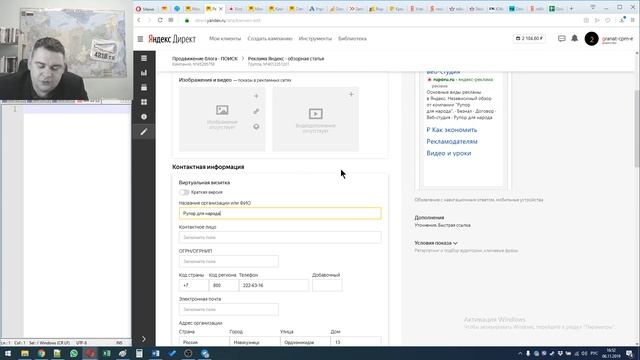Open Calculator from the taskbar
The height and width of the screenshot is (360, 640).
(x=139, y=353)
